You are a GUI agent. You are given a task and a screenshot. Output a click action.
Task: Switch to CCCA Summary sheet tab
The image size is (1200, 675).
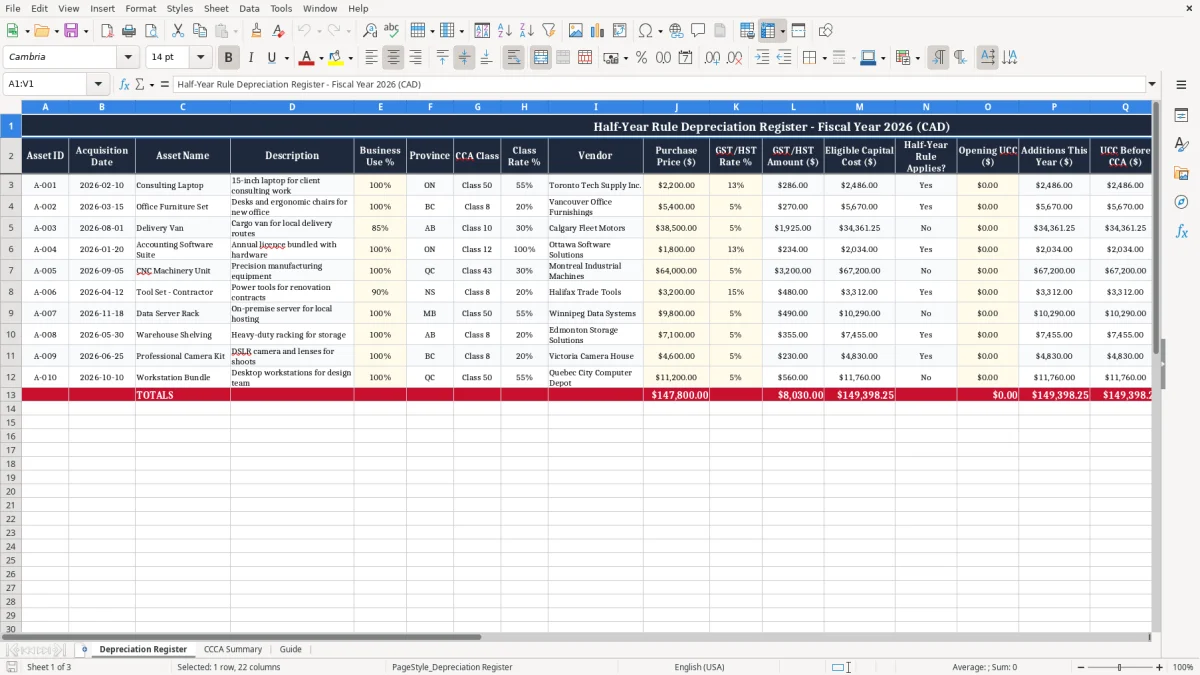click(x=233, y=649)
